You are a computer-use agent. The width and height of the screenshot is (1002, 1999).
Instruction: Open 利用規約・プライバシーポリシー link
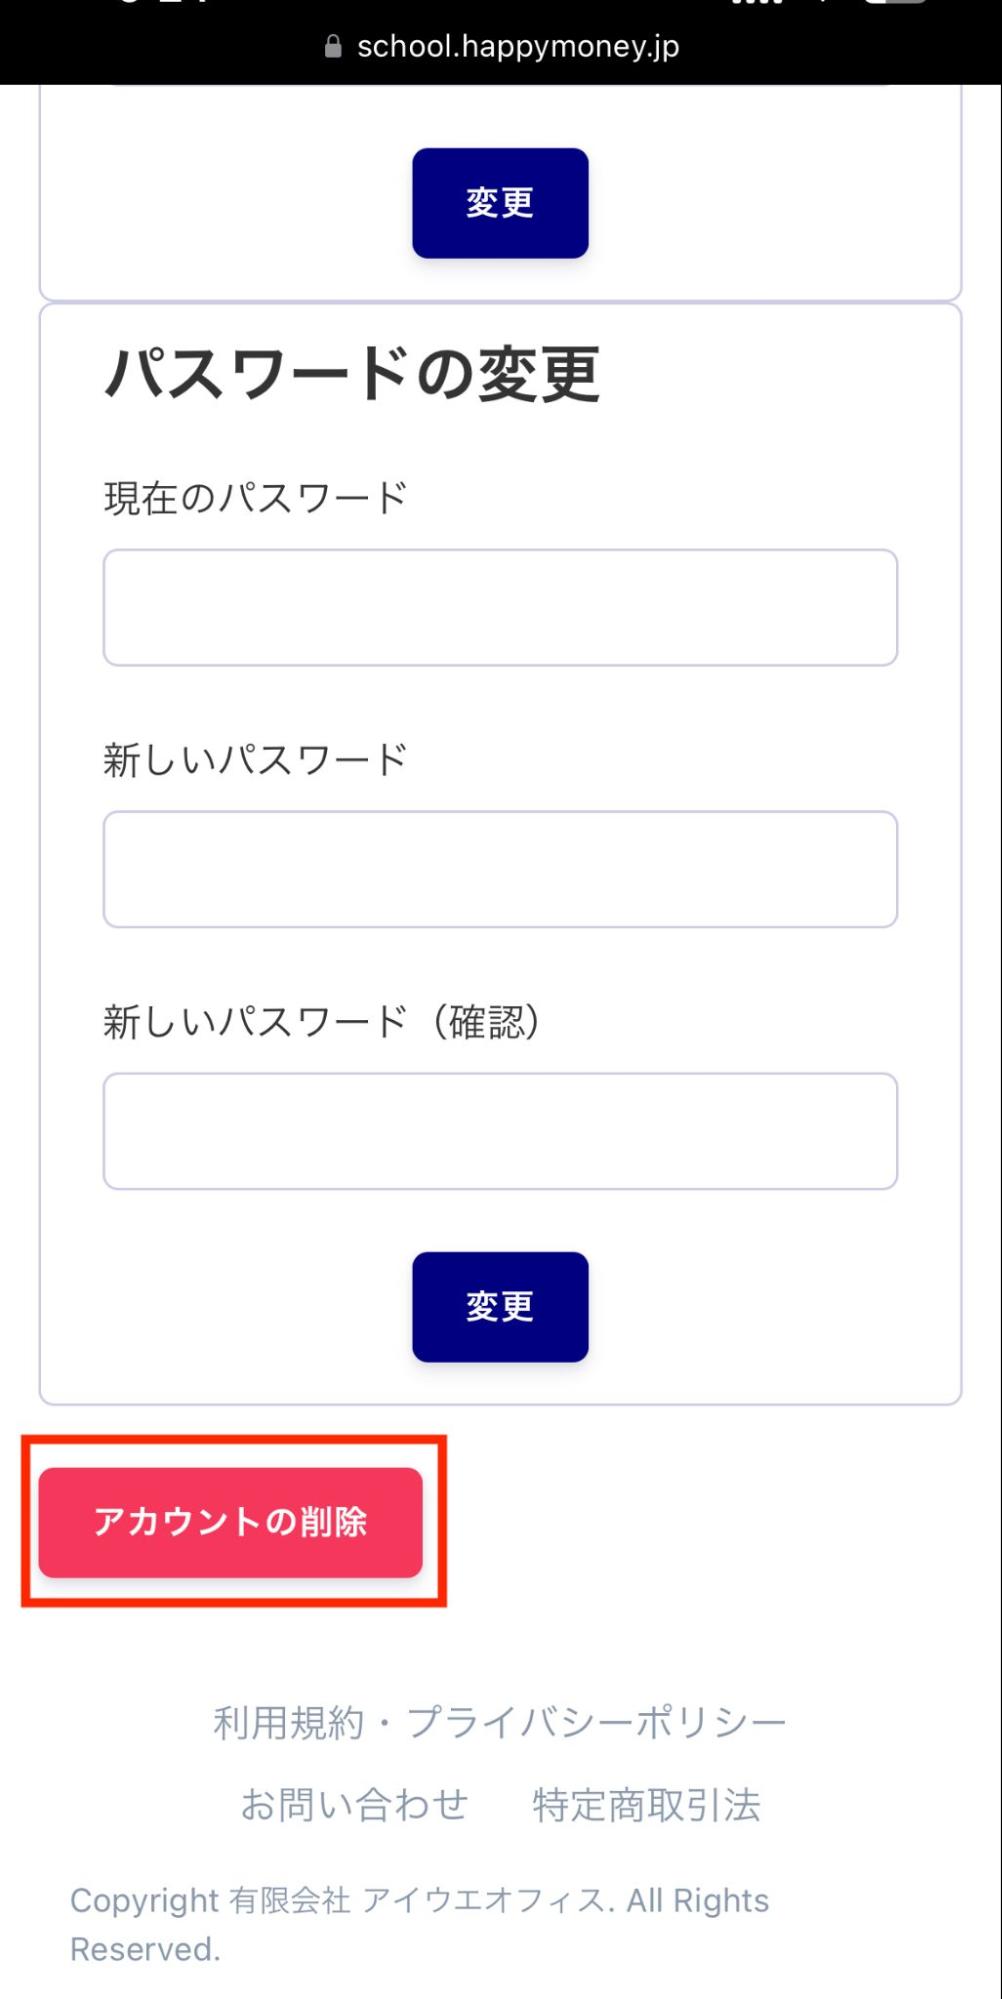tap(500, 1723)
